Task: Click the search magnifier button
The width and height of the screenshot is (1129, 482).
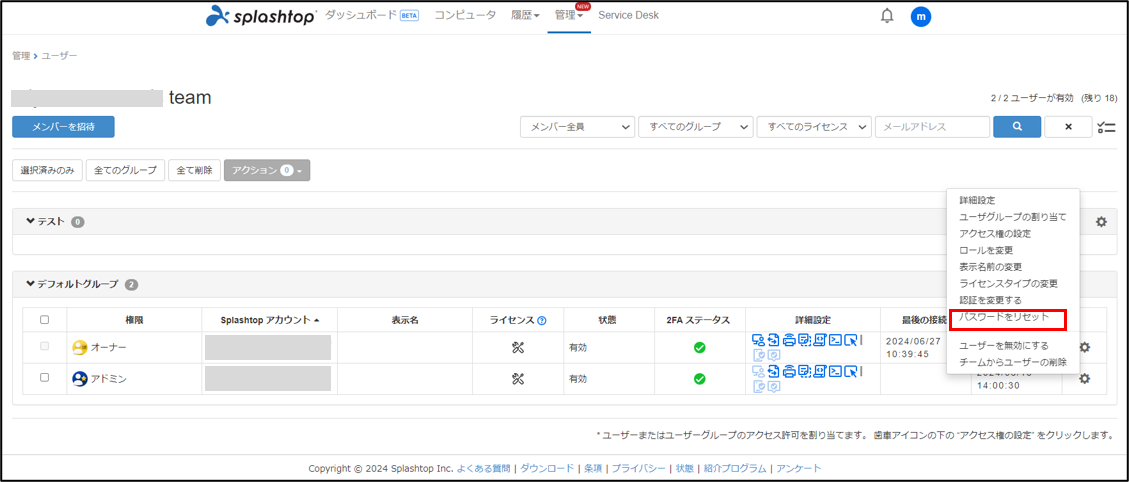Action: tap(1017, 127)
